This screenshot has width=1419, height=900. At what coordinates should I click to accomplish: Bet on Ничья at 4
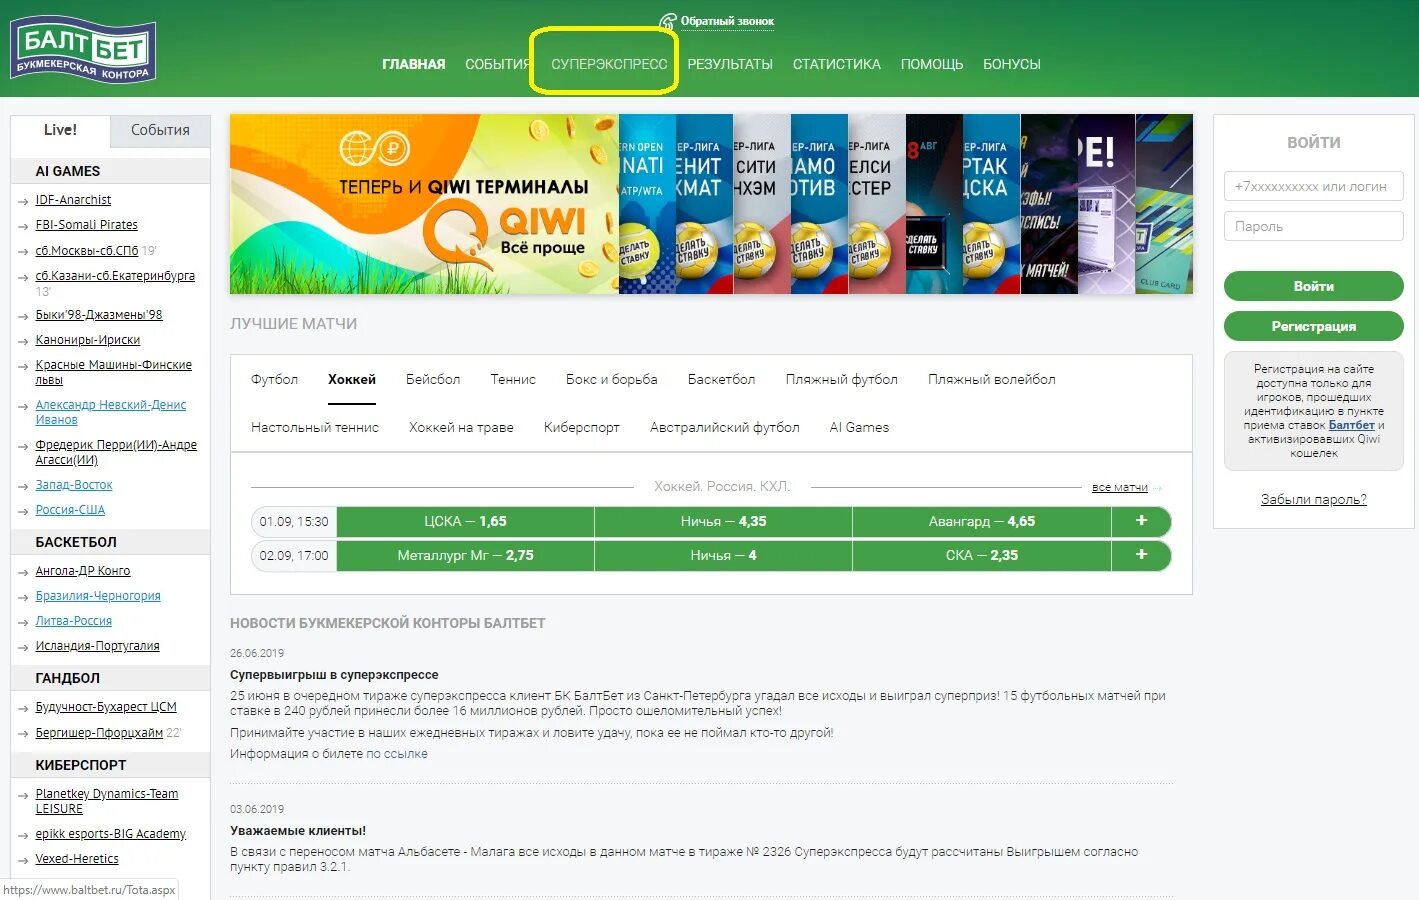click(x=723, y=555)
